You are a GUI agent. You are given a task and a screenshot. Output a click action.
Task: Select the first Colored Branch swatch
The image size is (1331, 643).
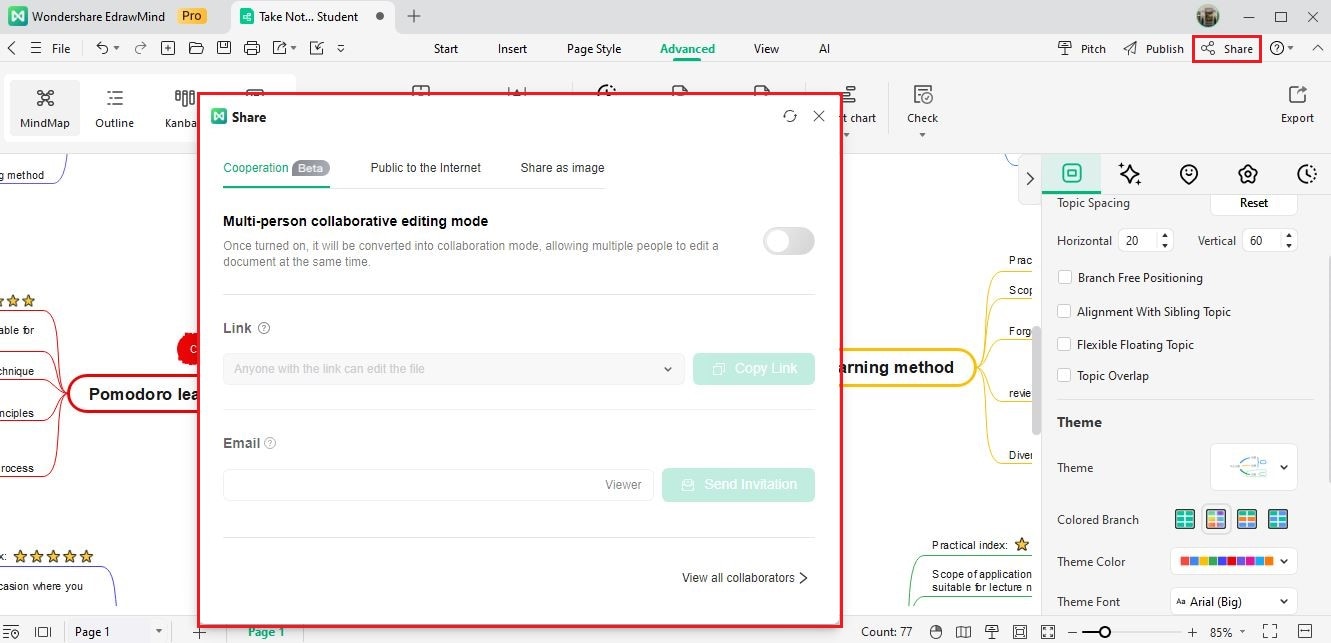tap(1184, 519)
